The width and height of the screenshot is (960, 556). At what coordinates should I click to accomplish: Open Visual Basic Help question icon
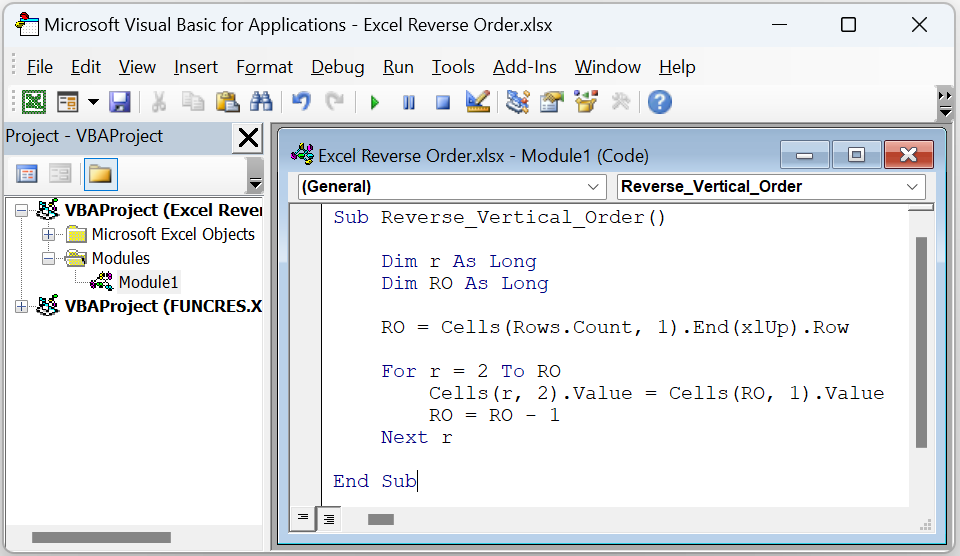[x=659, y=102]
